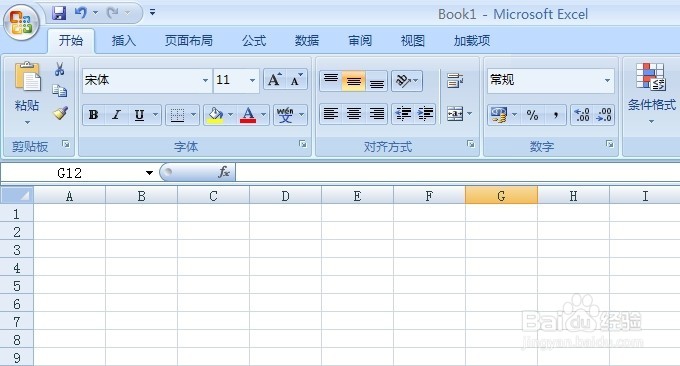Toggle bold formatting

(93, 115)
